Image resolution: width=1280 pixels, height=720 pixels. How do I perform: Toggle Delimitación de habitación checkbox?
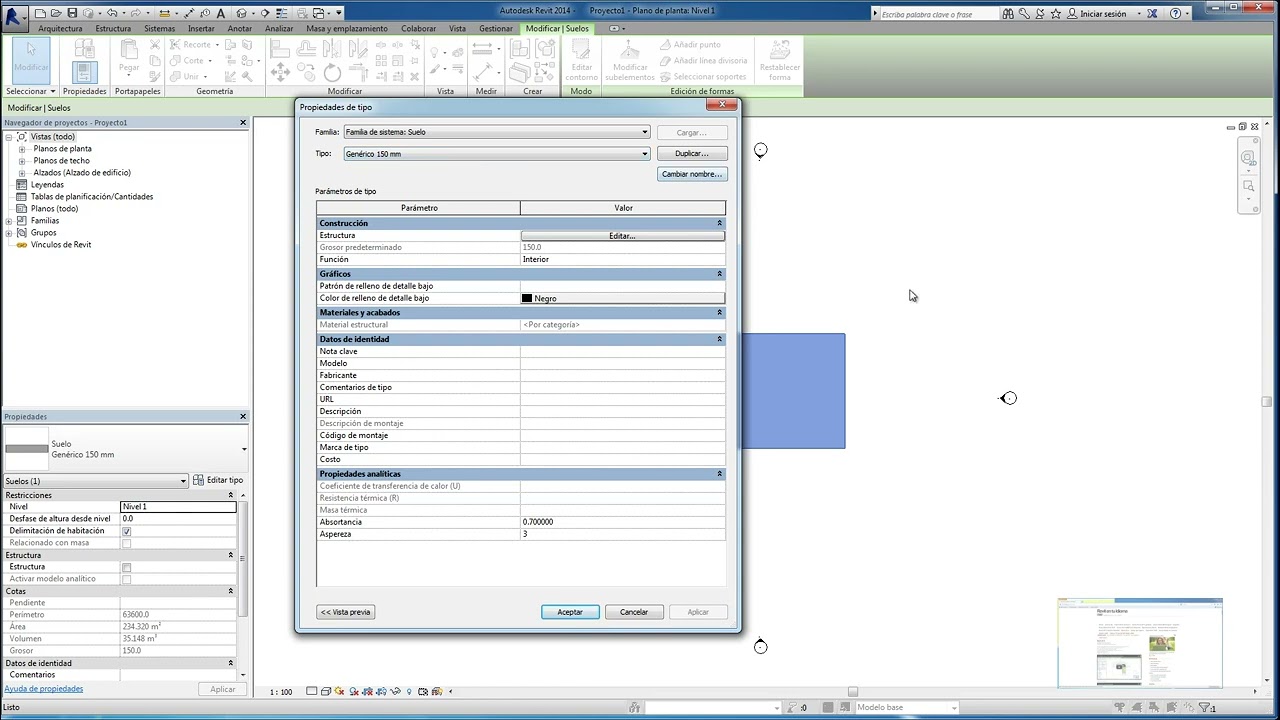(126, 531)
